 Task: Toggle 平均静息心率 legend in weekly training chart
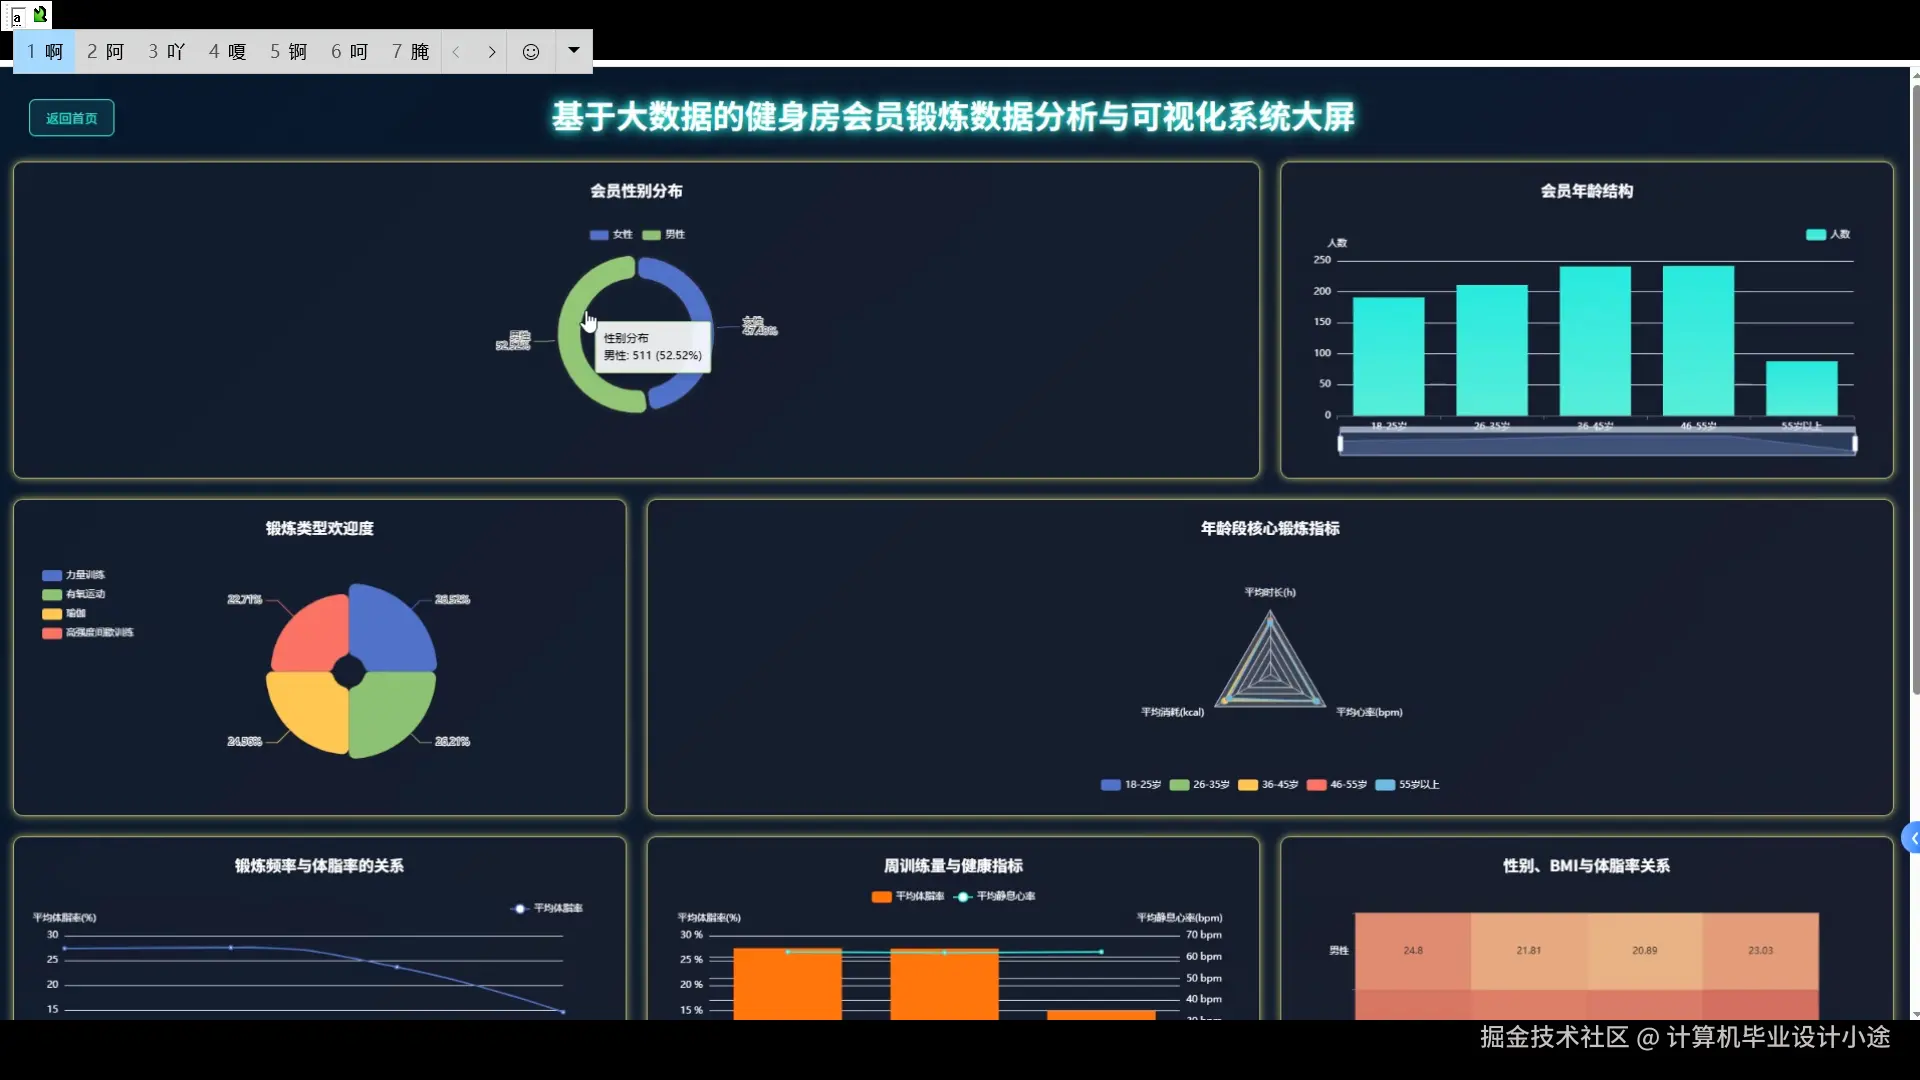[x=996, y=896]
